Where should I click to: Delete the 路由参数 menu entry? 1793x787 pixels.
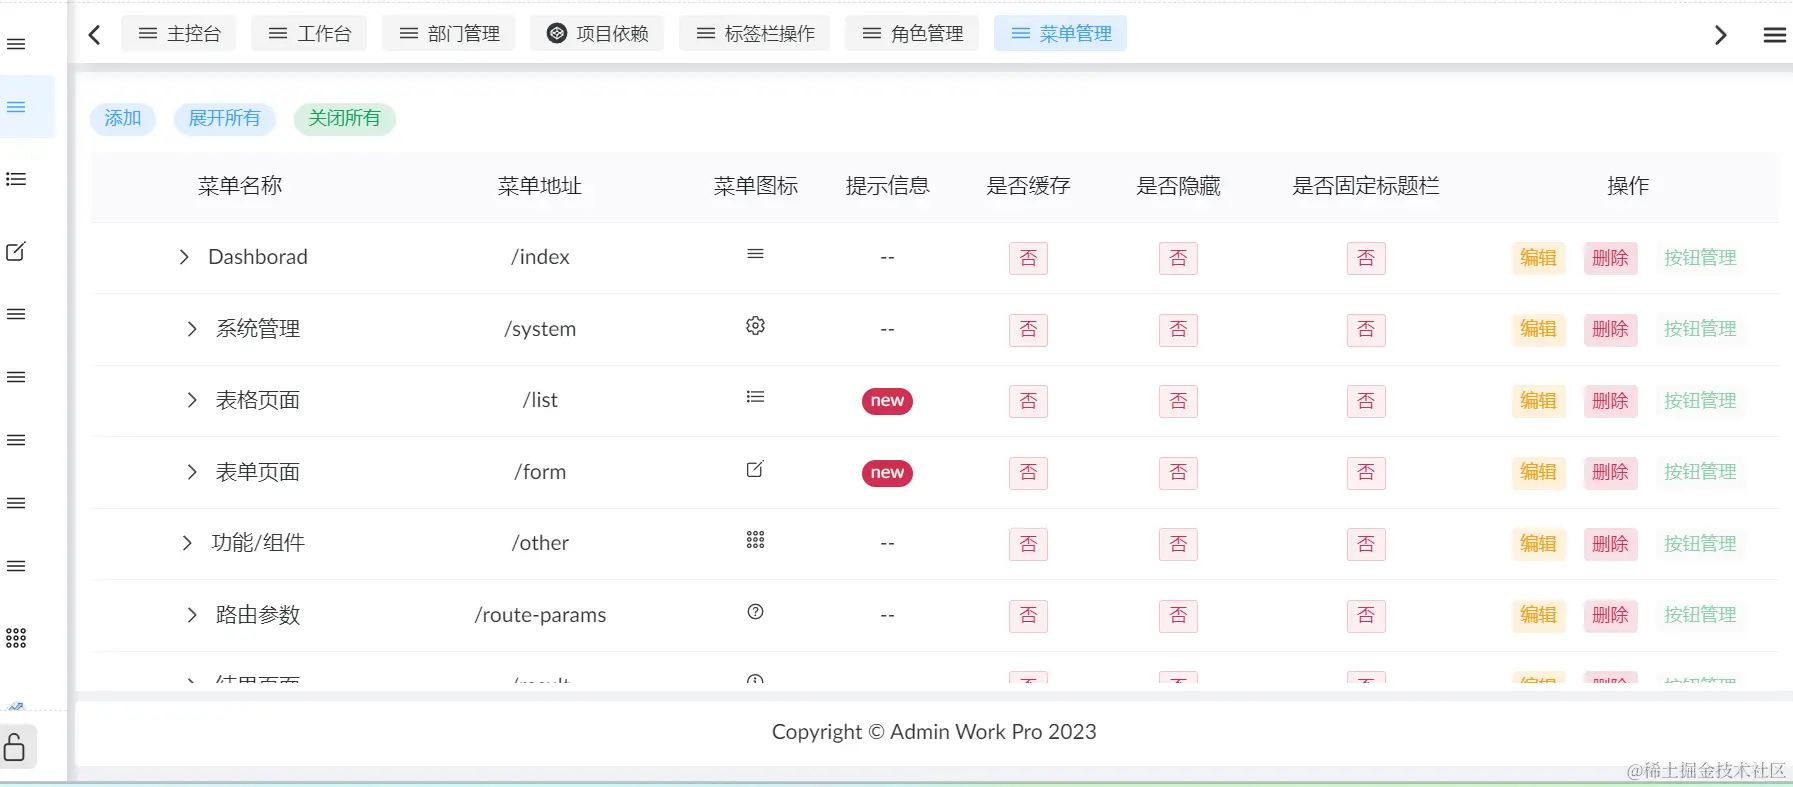pyautogui.click(x=1610, y=615)
